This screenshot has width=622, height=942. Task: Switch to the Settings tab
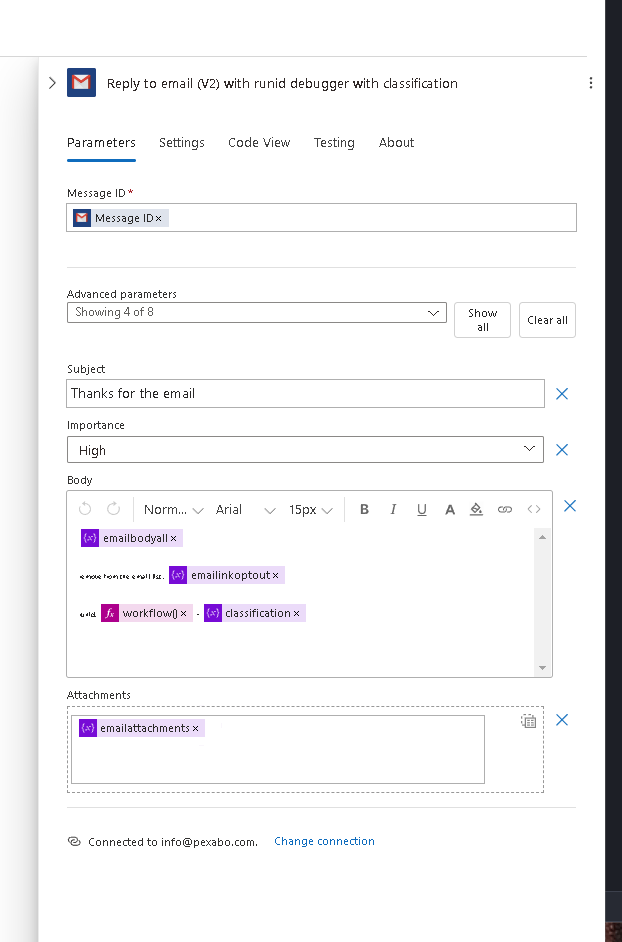tap(181, 142)
